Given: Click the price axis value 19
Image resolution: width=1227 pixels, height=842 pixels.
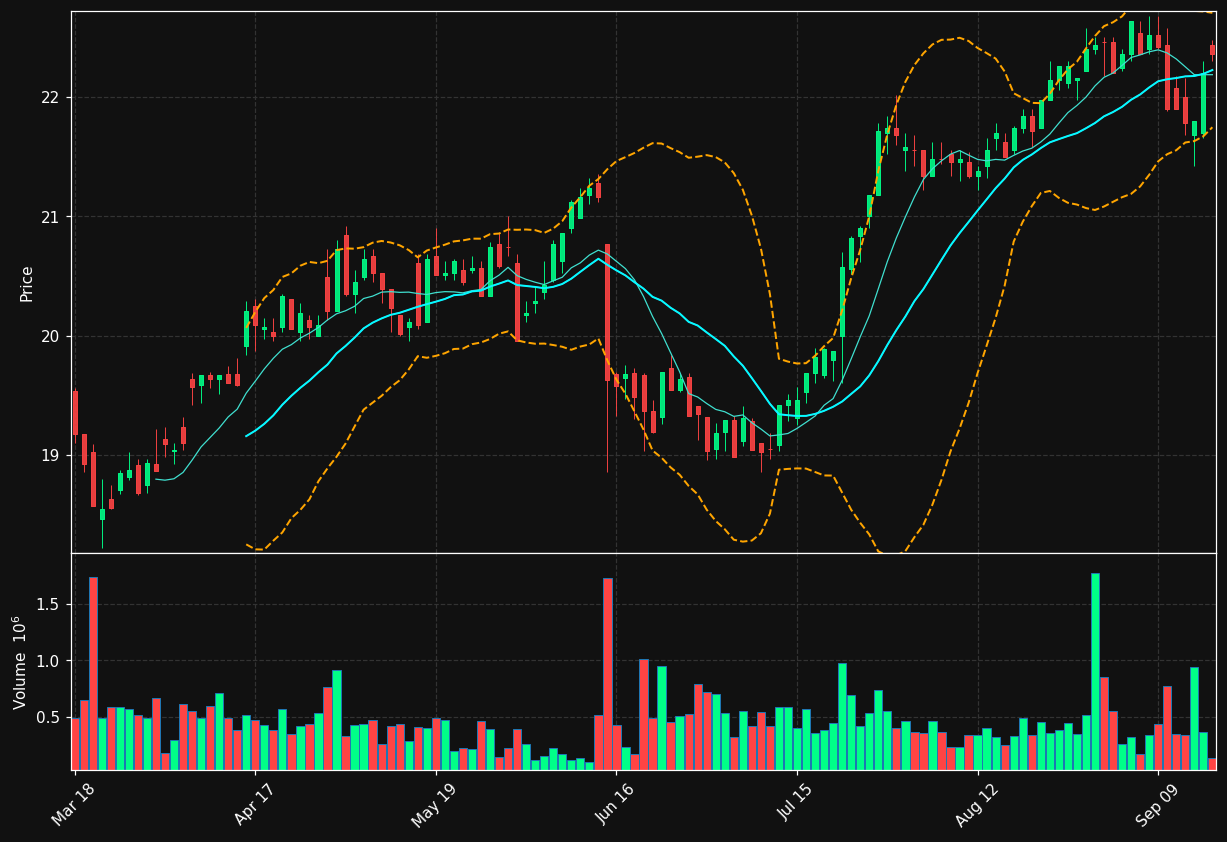Looking at the screenshot, I should click(x=50, y=456).
